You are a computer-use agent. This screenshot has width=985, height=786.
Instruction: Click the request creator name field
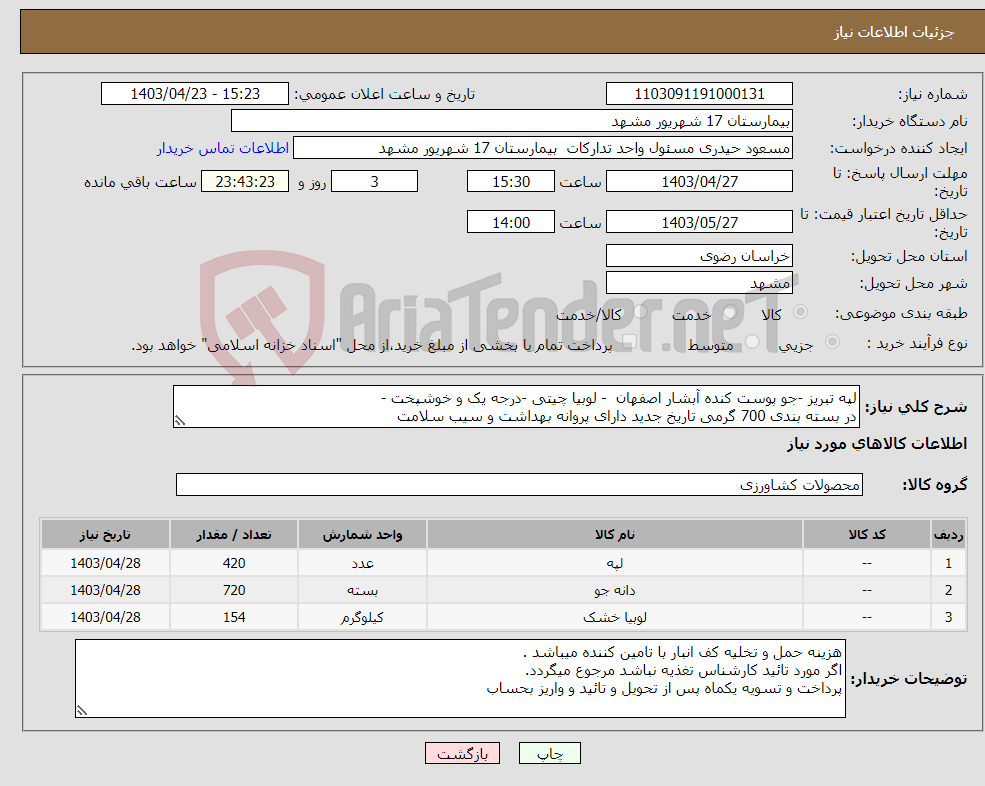click(543, 148)
